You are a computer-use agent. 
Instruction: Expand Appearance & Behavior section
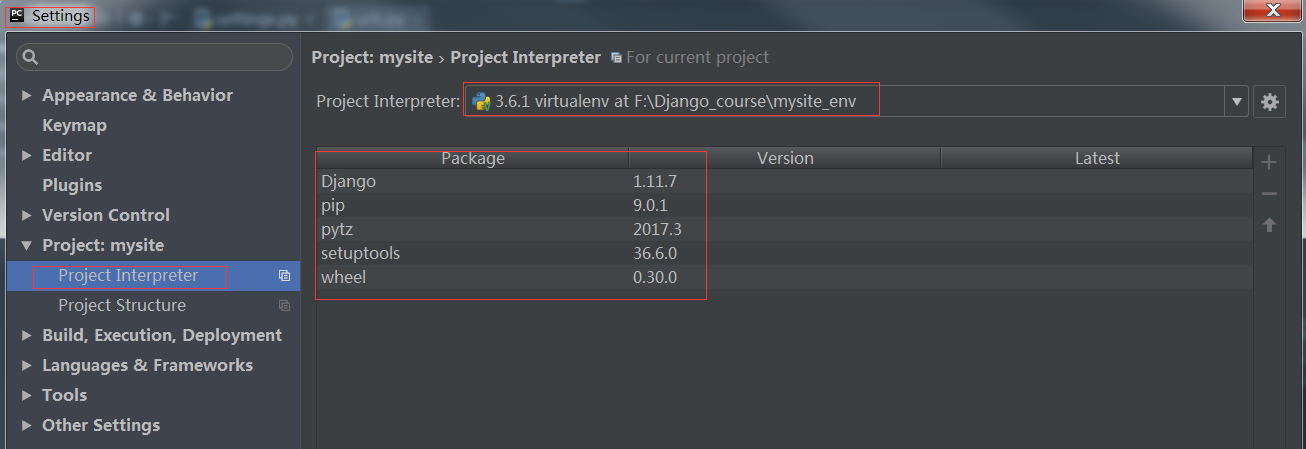(26, 96)
